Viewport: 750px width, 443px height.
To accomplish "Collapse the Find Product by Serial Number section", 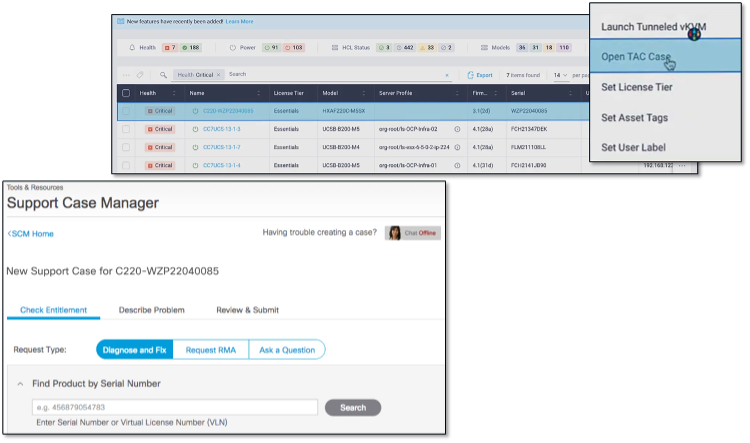I will 21,383.
